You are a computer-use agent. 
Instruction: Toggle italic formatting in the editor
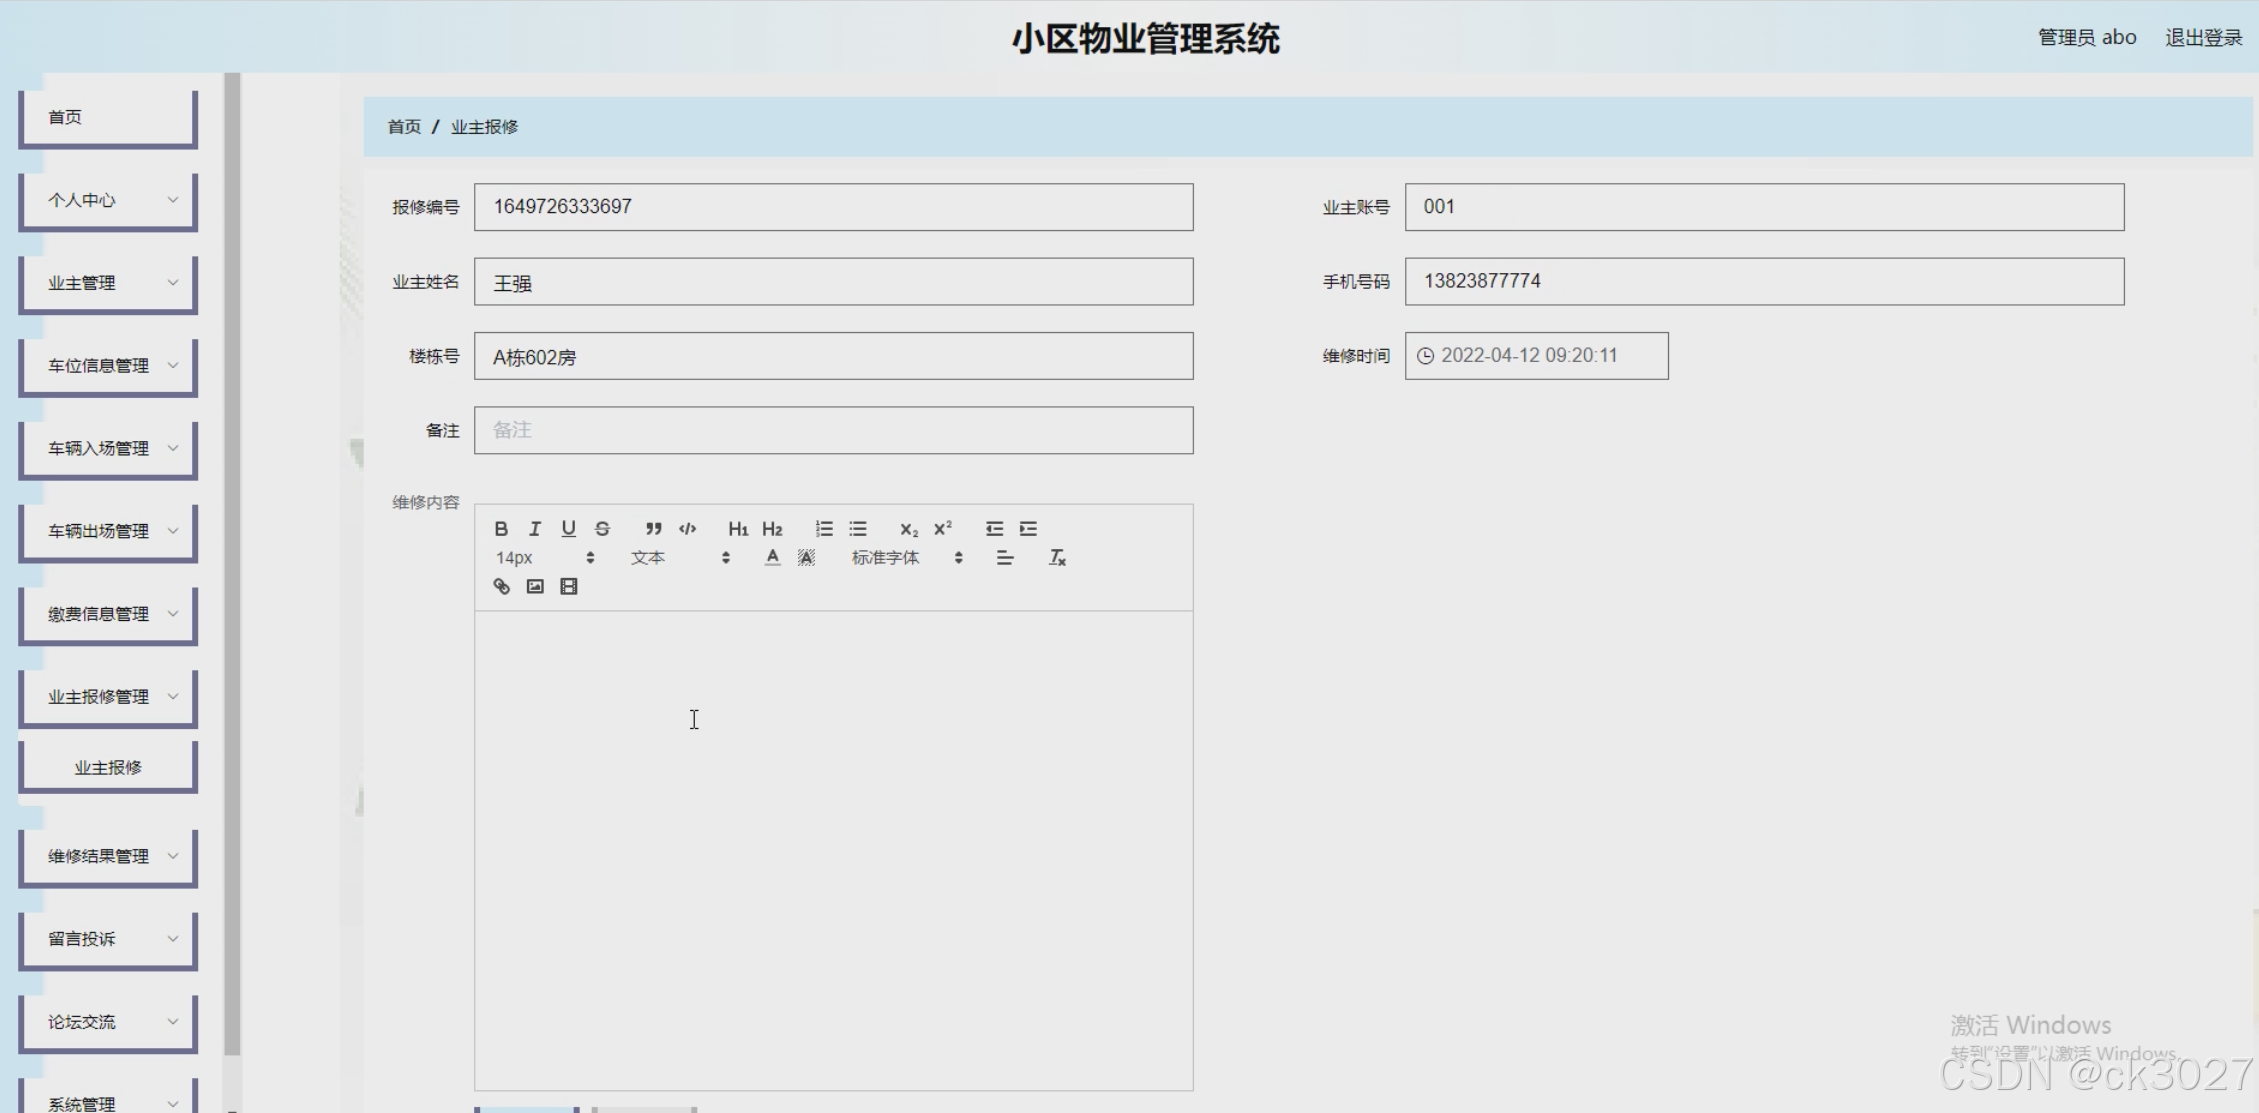[x=535, y=529]
